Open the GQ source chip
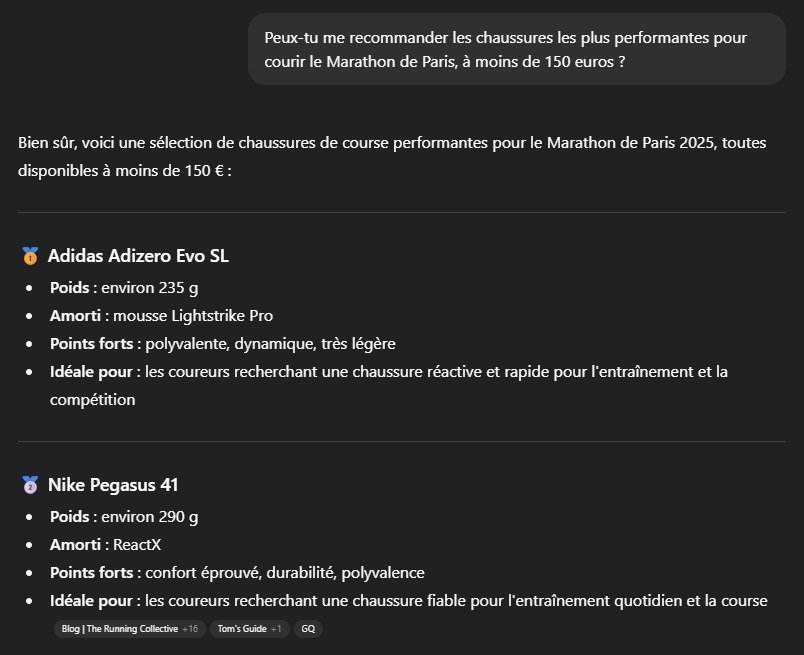804x655 pixels. 308,629
